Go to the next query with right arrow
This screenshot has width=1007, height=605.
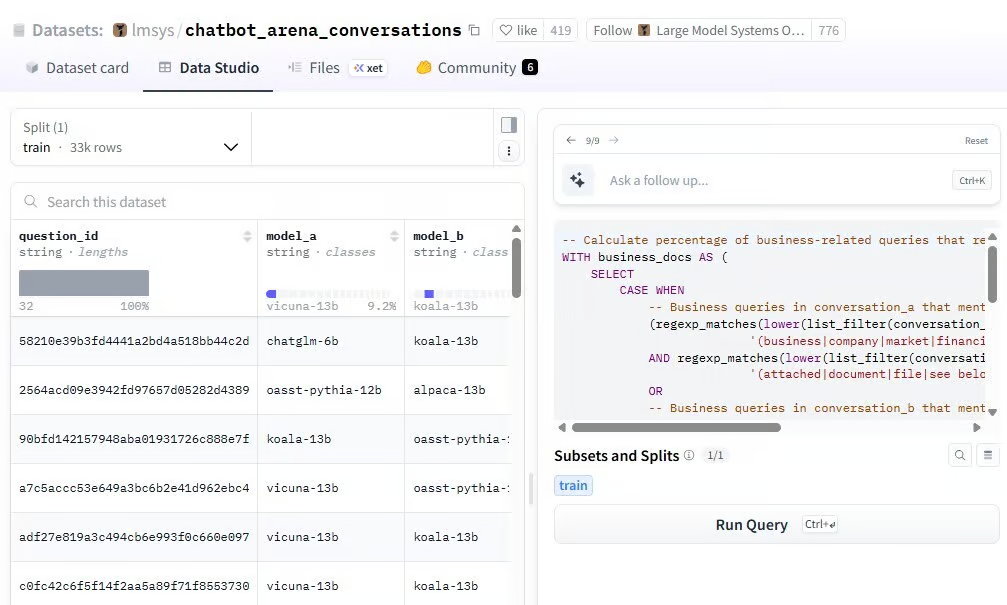pos(614,141)
